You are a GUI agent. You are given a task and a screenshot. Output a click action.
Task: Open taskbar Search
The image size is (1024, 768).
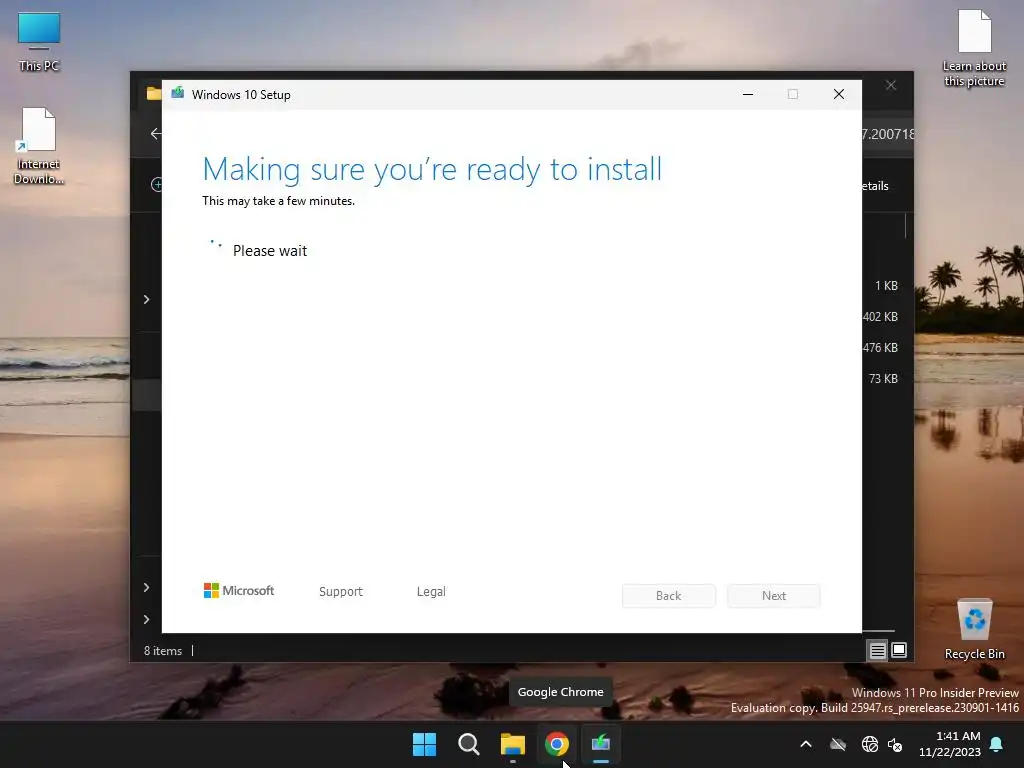click(468, 744)
